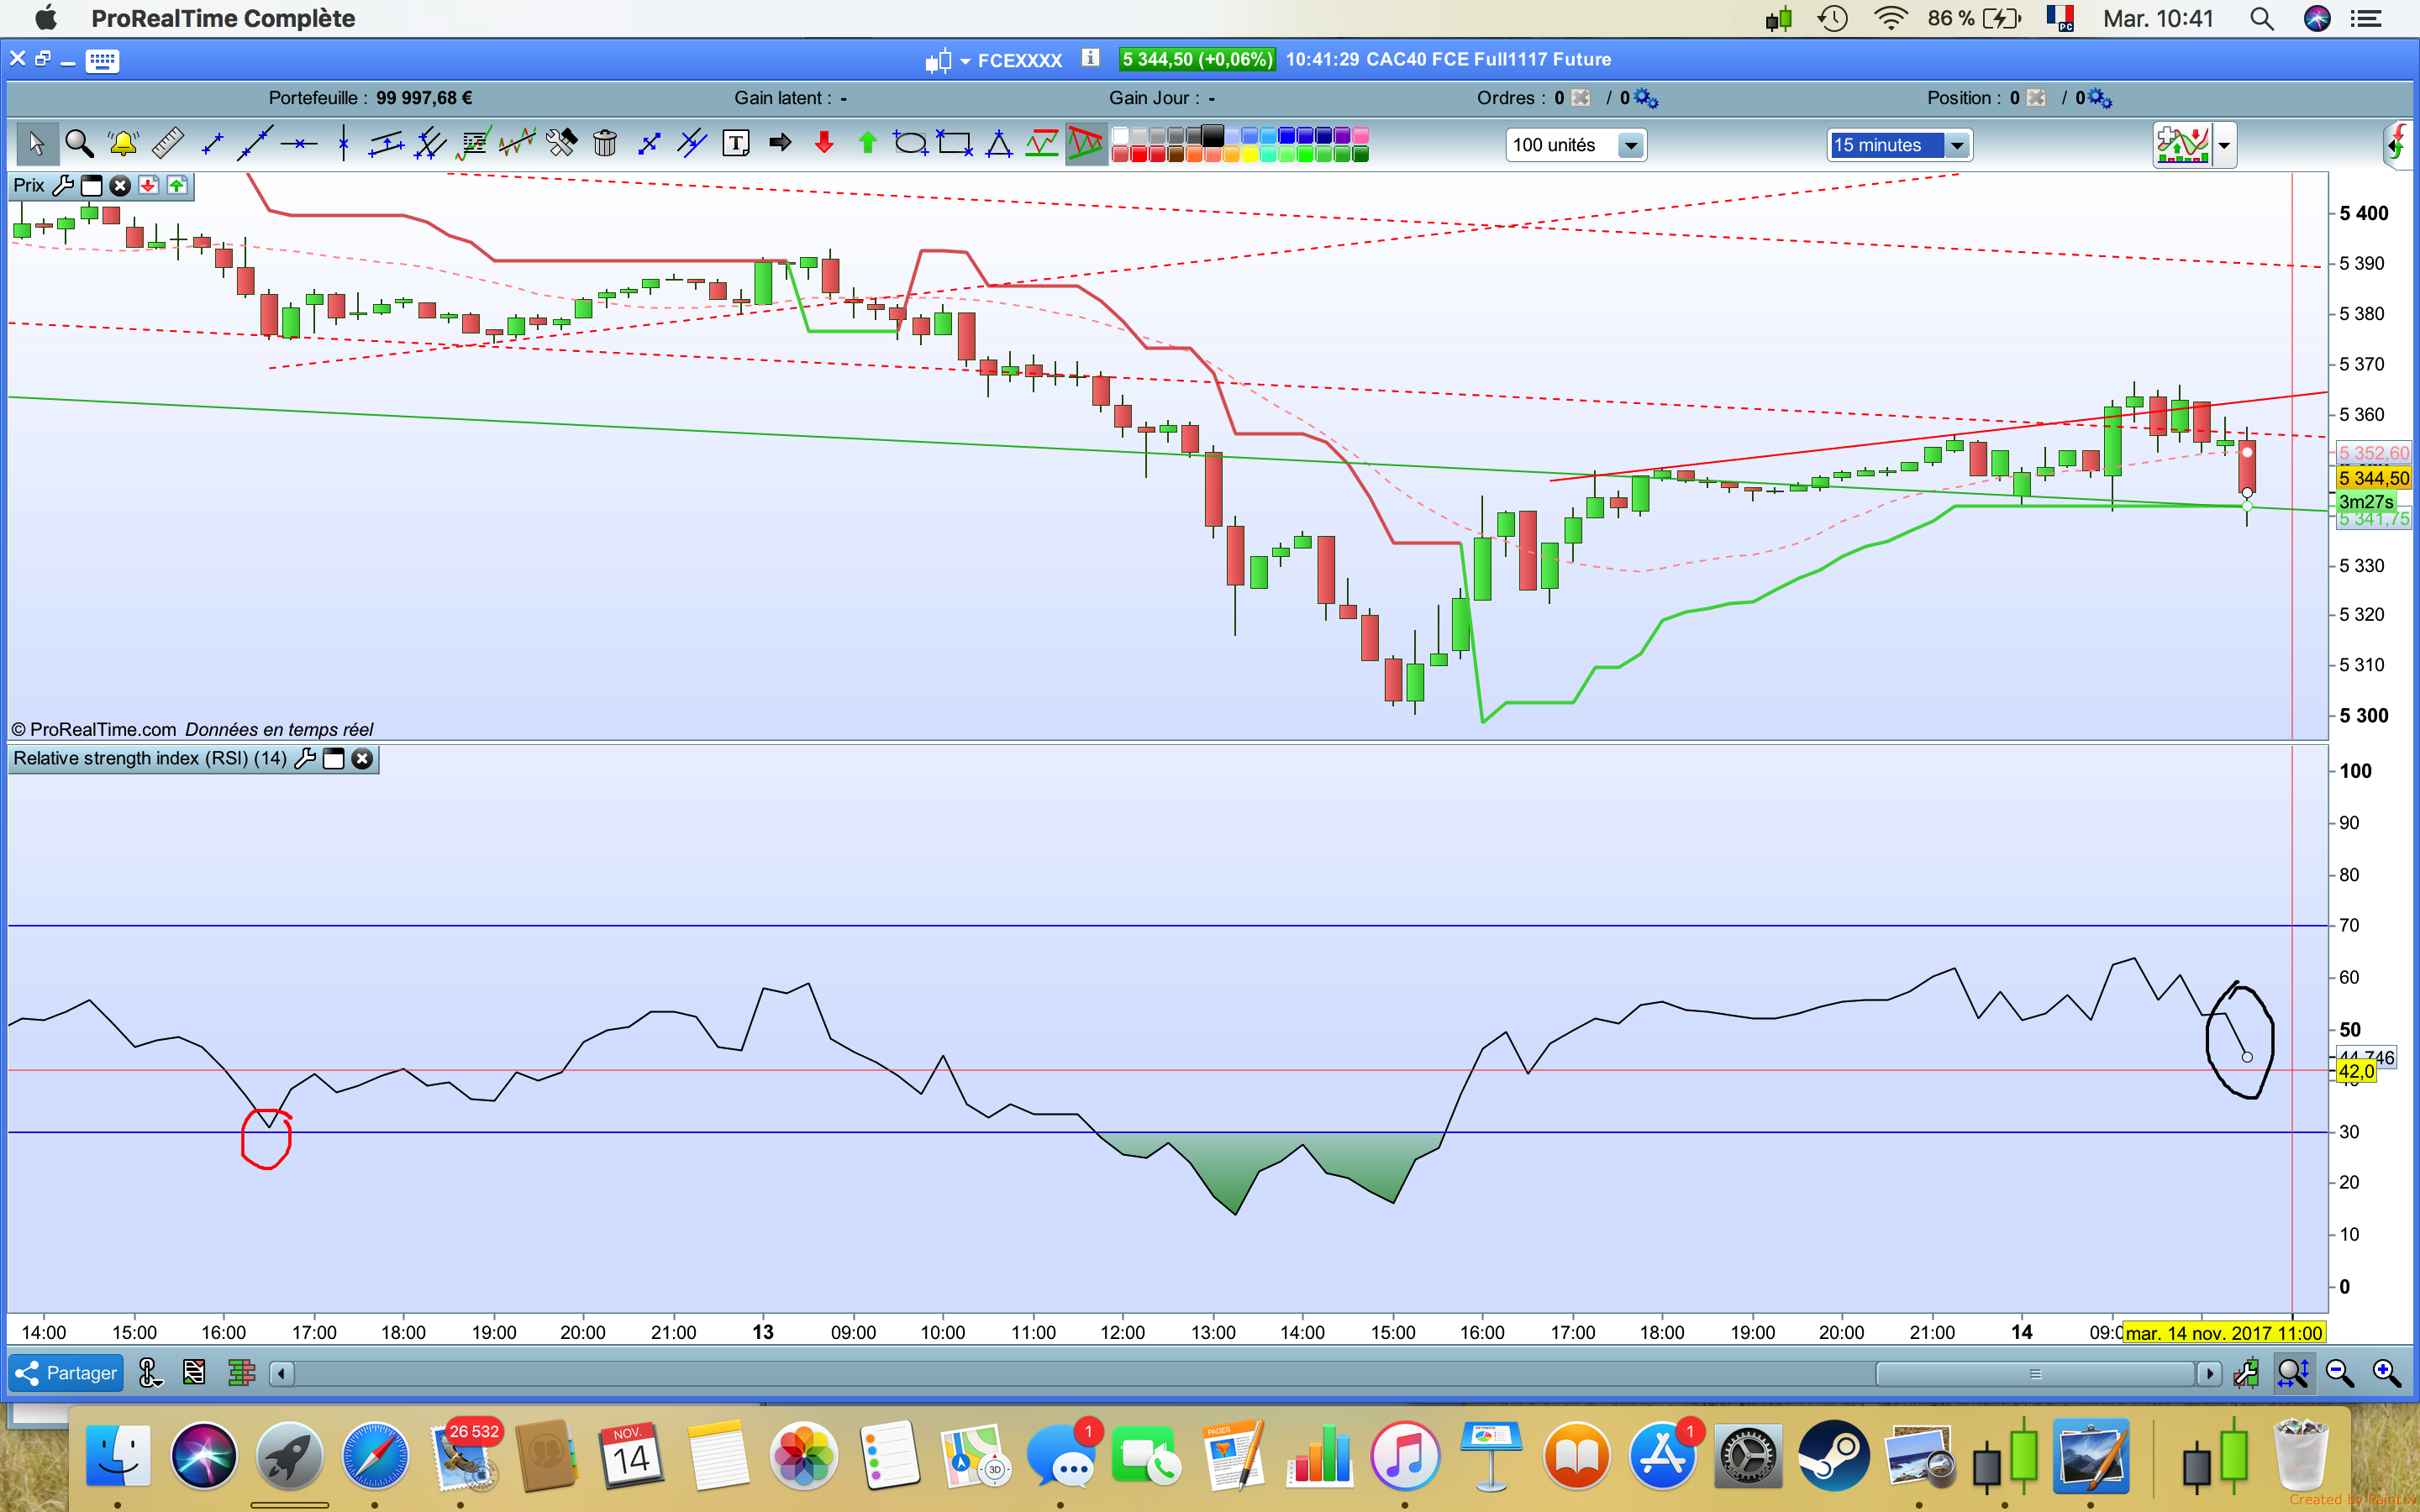Open ProRealTime Complète menu in menu bar
Screen dimensions: 2420x1512
[222, 18]
